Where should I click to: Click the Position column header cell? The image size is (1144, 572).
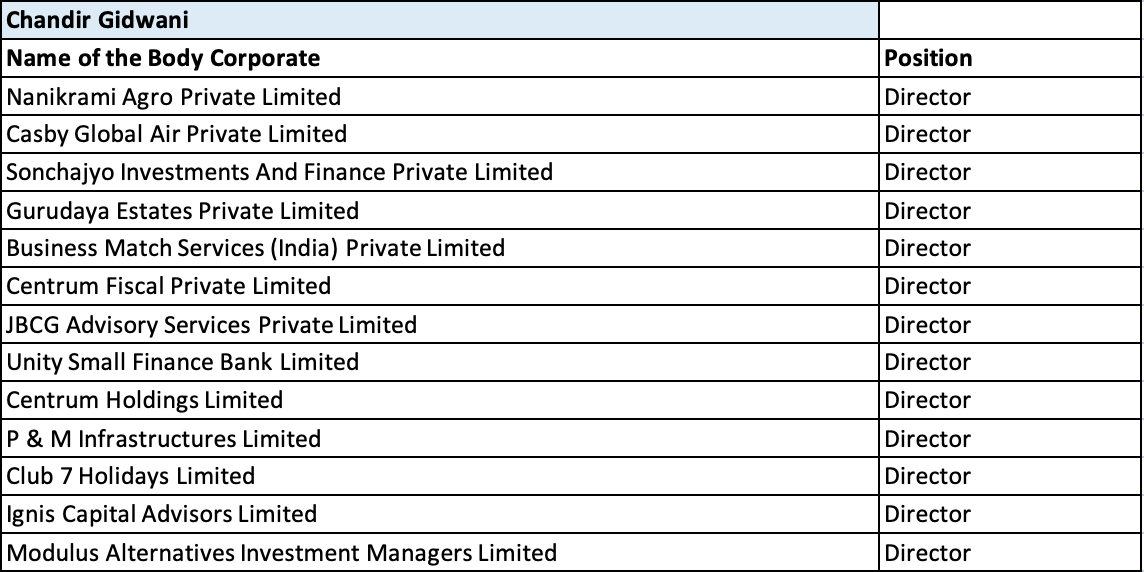tap(1010, 58)
